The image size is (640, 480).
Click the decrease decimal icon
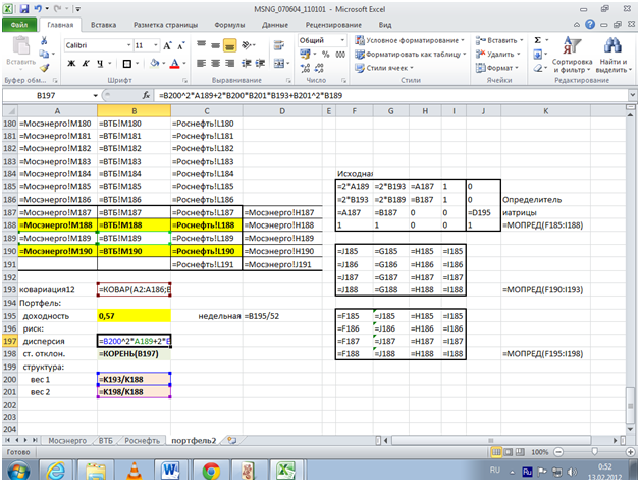pyautogui.click(x=320, y=68)
